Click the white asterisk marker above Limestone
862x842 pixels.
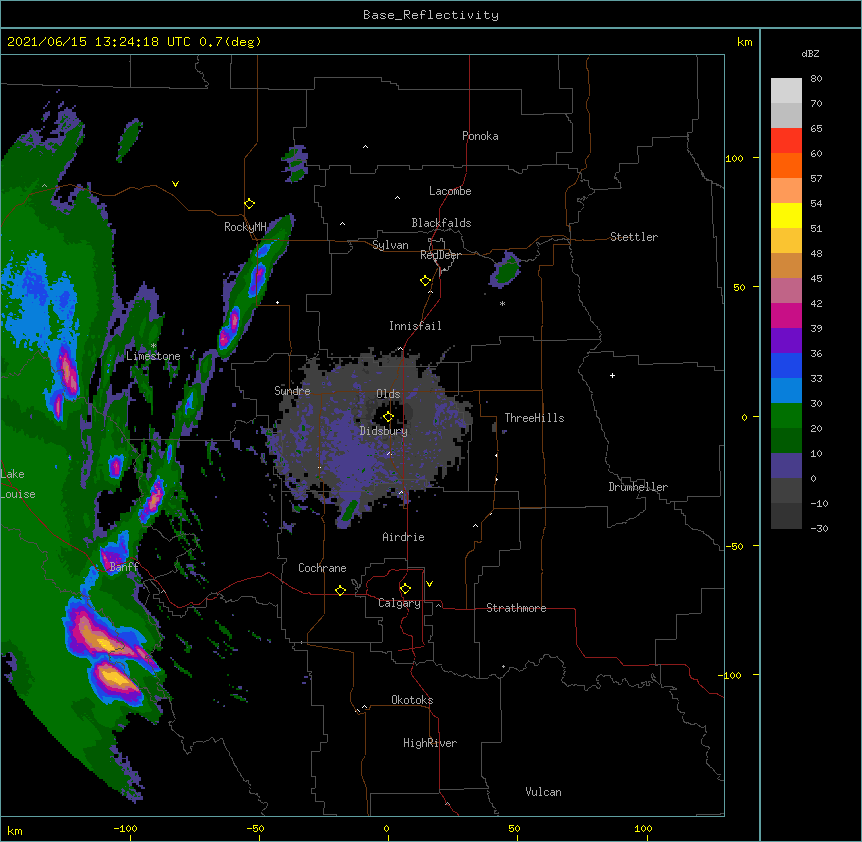154,346
